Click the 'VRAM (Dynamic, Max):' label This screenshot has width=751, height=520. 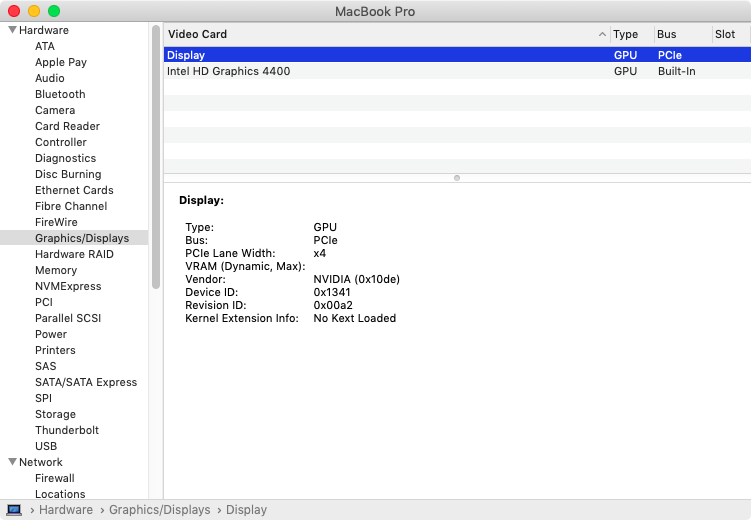click(245, 266)
